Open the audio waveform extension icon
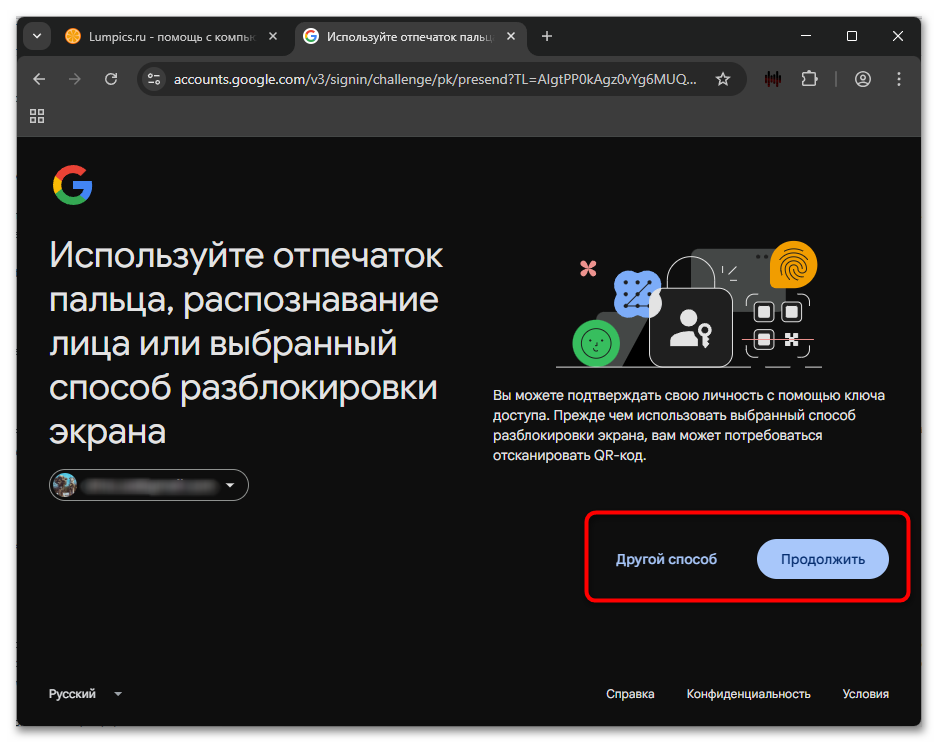 (773, 79)
